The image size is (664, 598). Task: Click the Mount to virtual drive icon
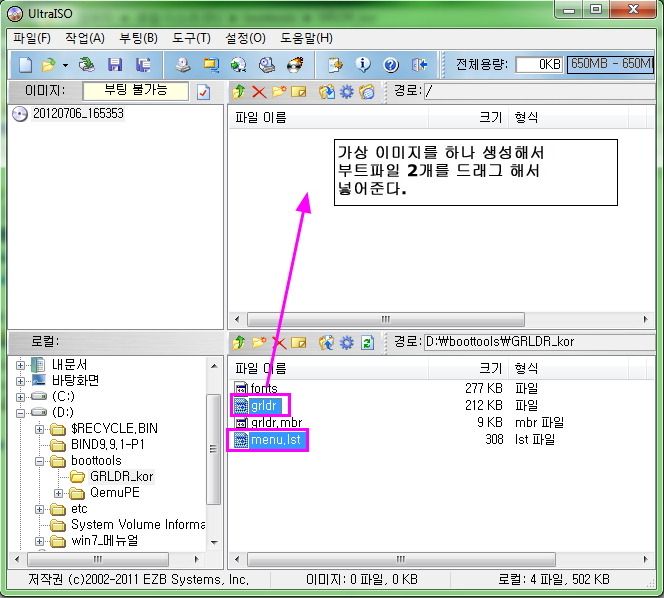coord(267,65)
